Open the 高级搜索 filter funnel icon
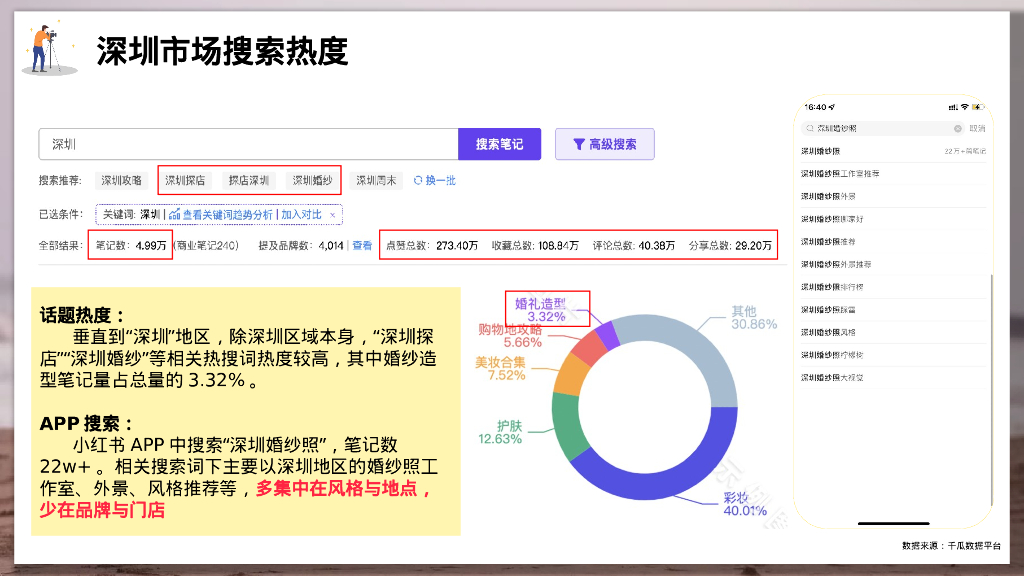This screenshot has width=1024, height=576. coord(578,143)
